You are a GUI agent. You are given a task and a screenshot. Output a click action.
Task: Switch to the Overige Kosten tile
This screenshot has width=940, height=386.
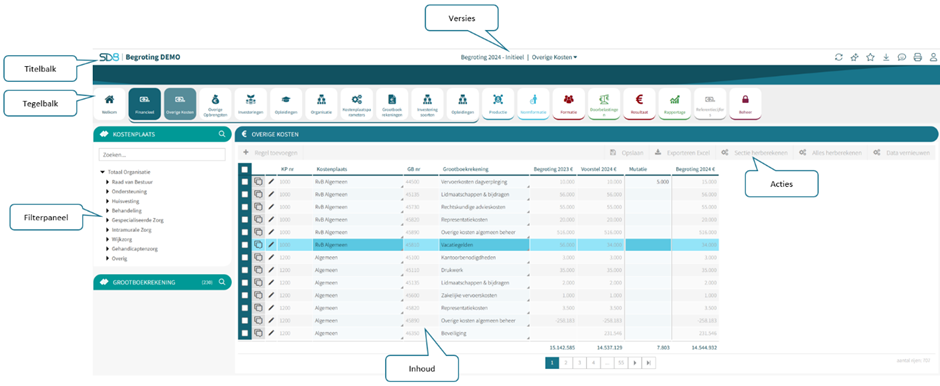(x=180, y=104)
